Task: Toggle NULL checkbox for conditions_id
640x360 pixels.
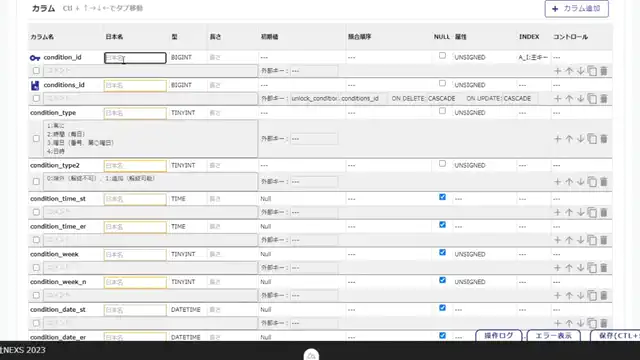Action: pos(442,83)
